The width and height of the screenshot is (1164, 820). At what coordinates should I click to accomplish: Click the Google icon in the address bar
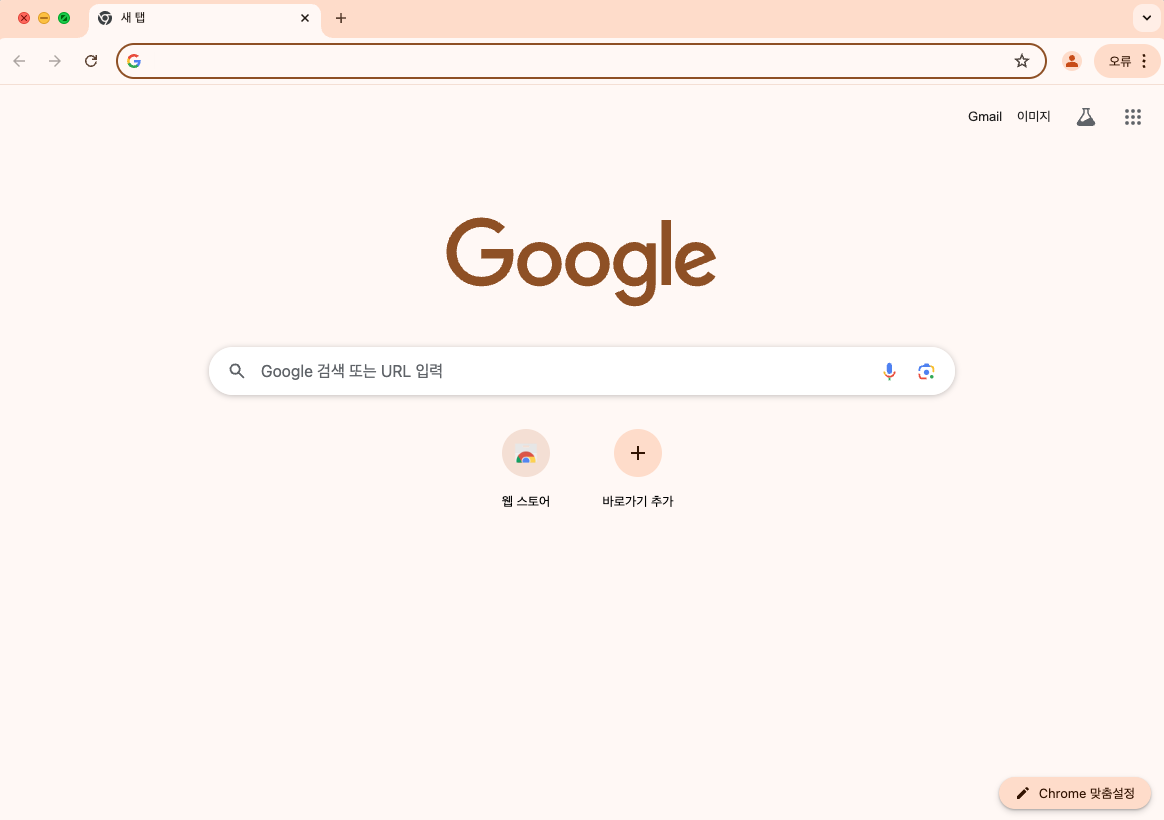pos(134,61)
